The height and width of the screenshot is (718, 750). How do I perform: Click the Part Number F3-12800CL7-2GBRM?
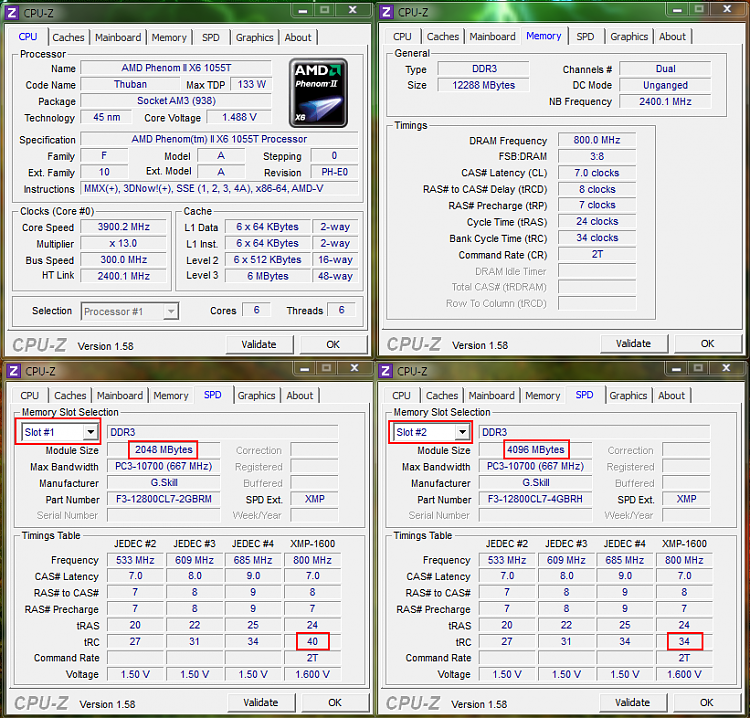164,499
